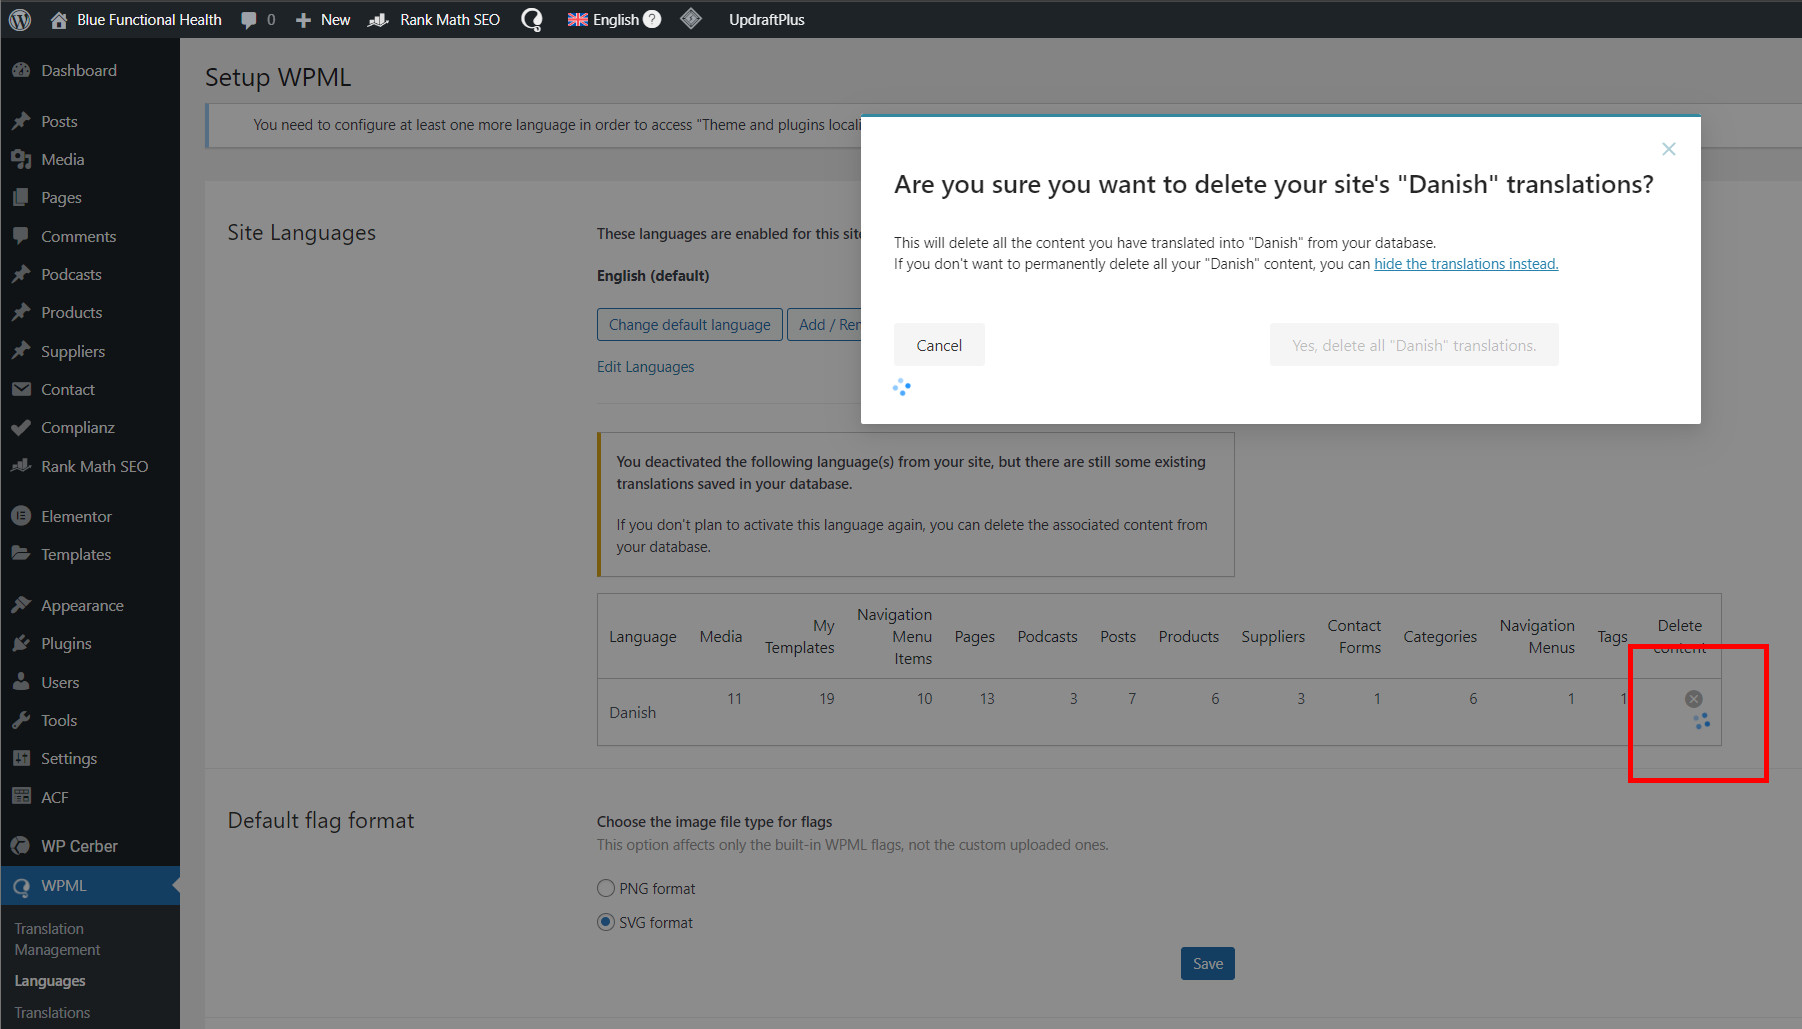This screenshot has height=1029, width=1802.
Task: Click the WP Cerber shield icon in sidebar
Action: (x=21, y=846)
